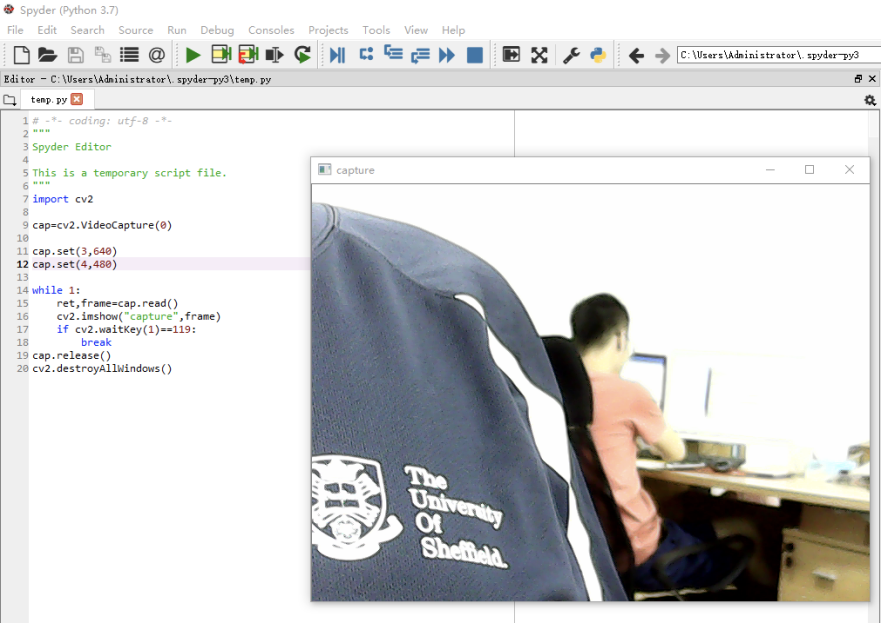Continue execution until next breakpoint
881x623 pixels.
pyautogui.click(x=447, y=55)
